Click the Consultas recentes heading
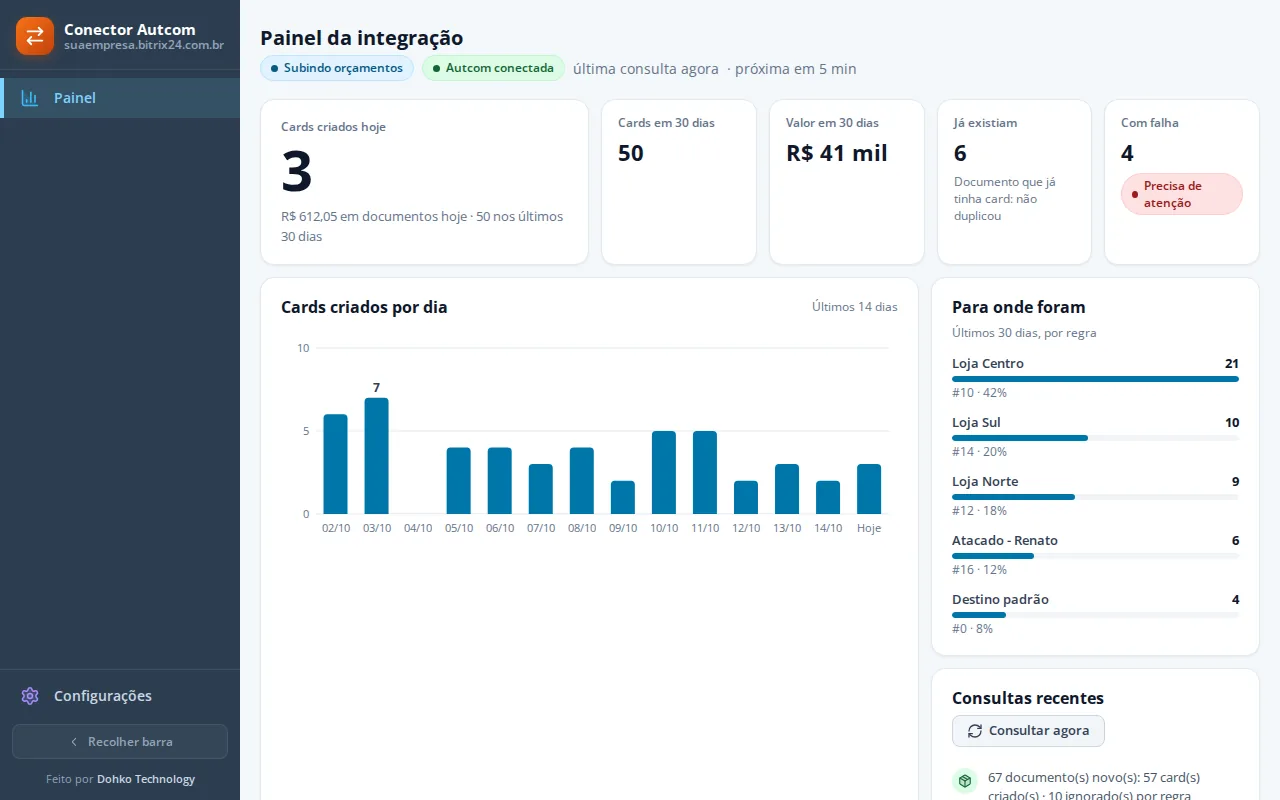1280x800 pixels. 1028,698
